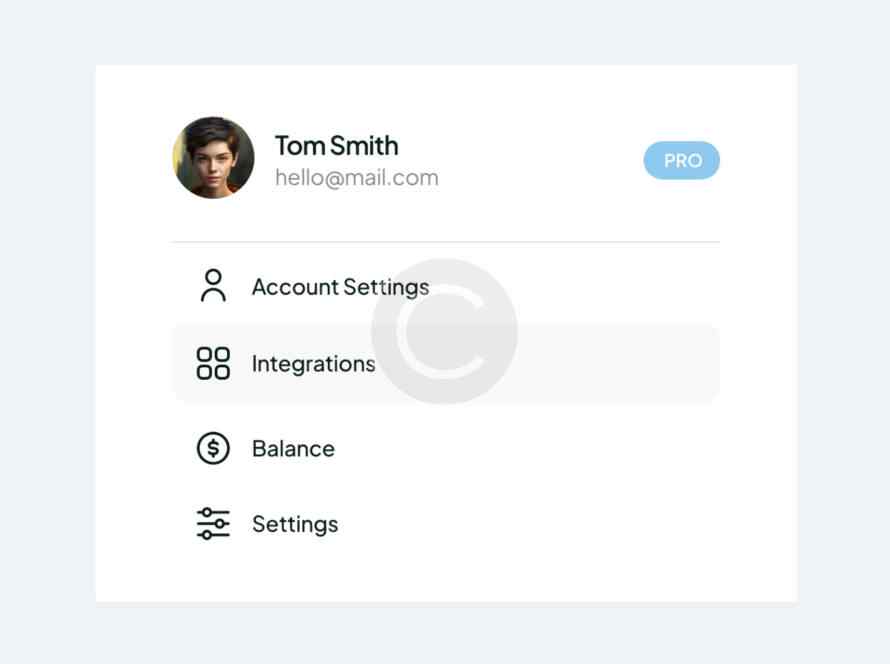Viewport: 890px width, 664px height.
Task: Click the divider line below the profile header
Action: tap(445, 242)
